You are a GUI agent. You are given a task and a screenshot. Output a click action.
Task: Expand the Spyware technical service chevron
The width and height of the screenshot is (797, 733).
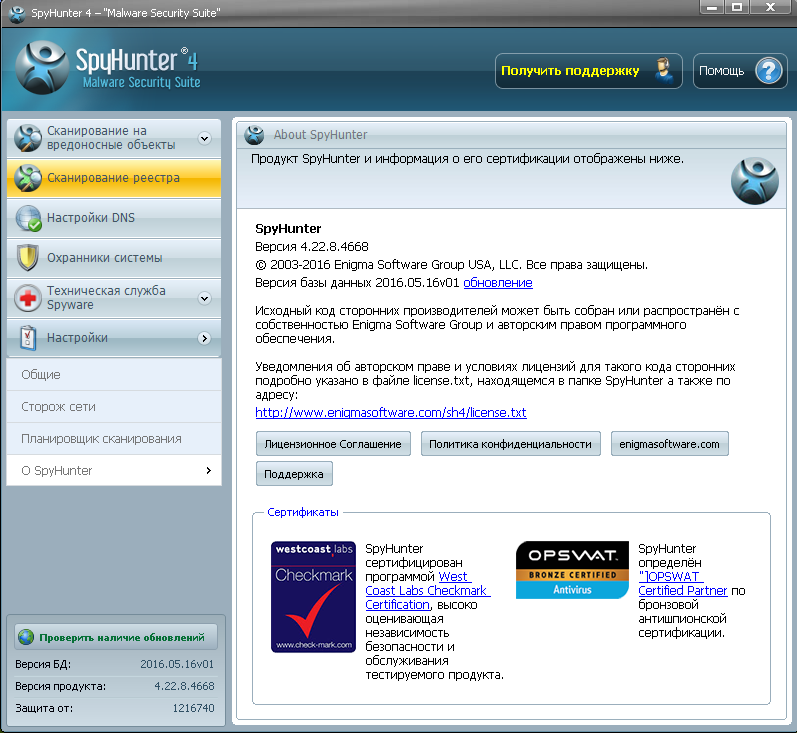tap(204, 298)
